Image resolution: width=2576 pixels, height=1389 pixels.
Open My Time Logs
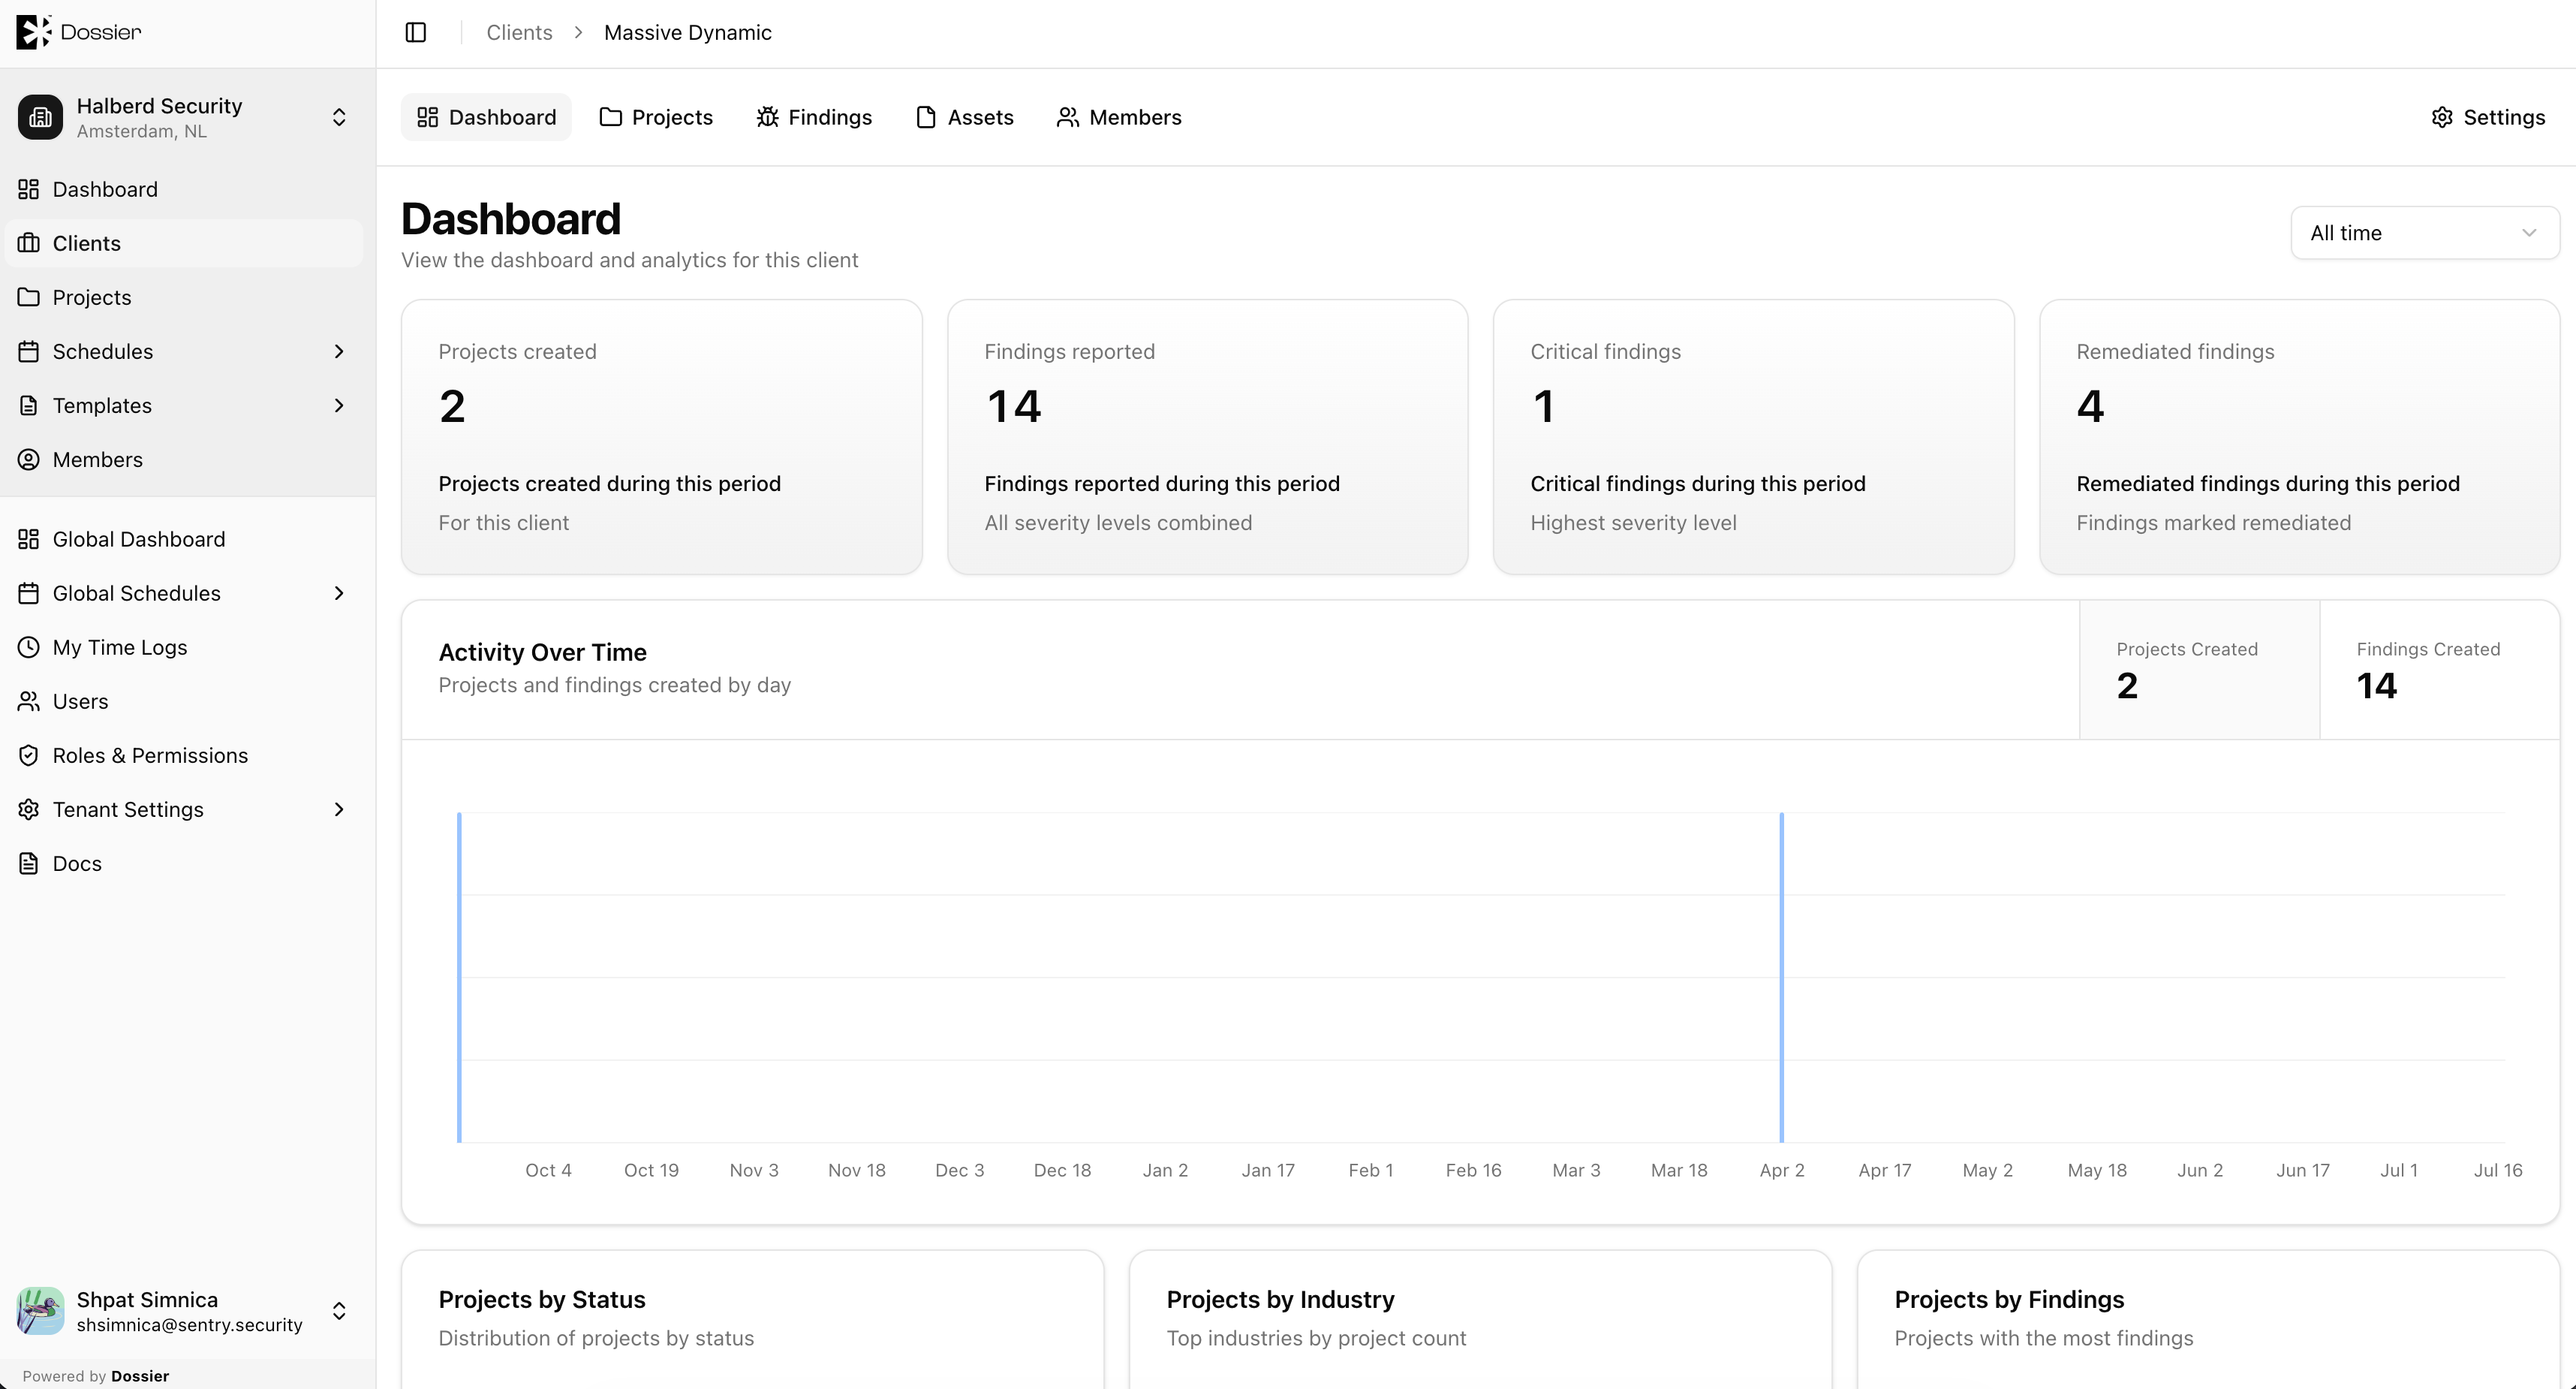click(x=184, y=647)
